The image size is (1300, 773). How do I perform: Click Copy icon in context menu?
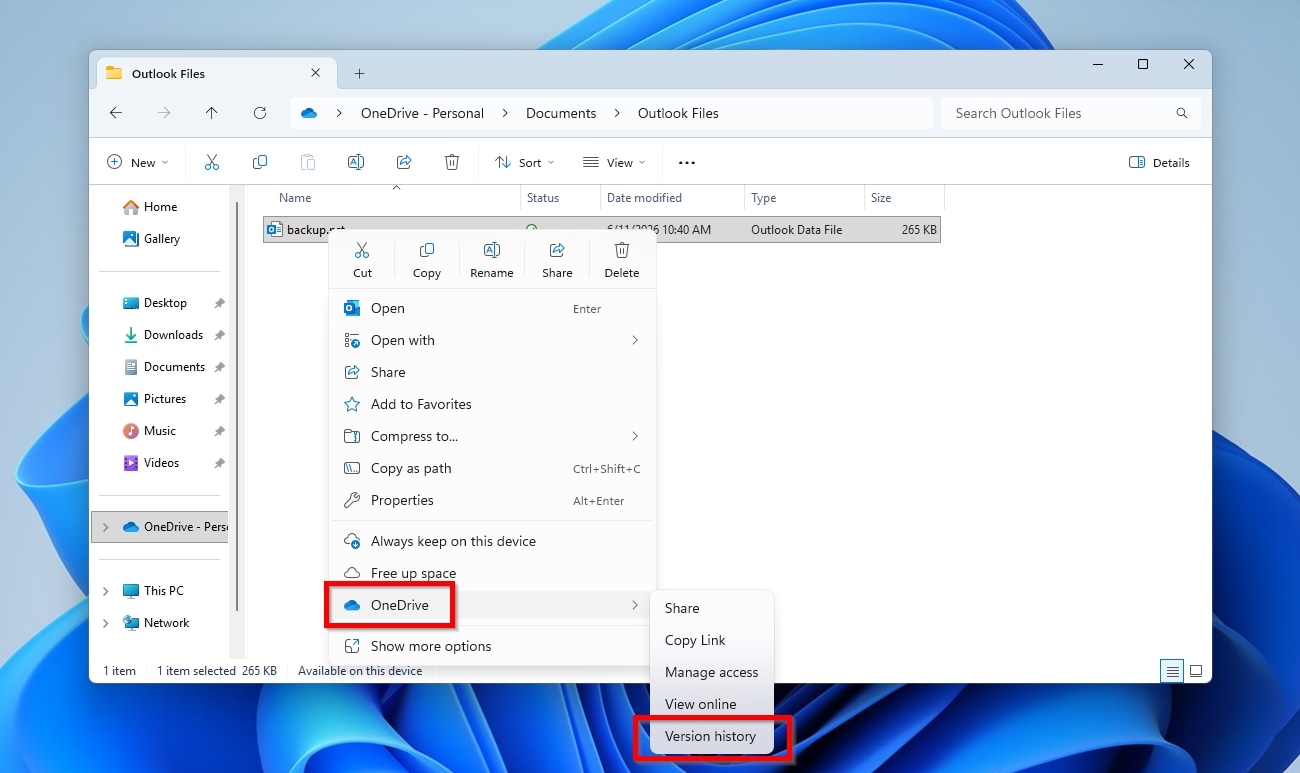427,250
